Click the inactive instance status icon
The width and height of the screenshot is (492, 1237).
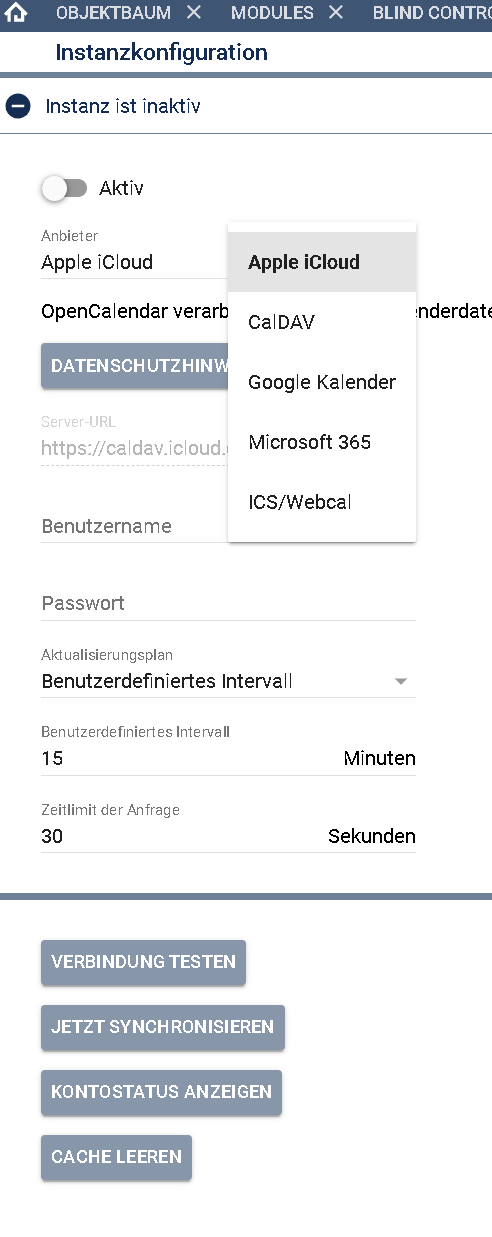click(18, 106)
